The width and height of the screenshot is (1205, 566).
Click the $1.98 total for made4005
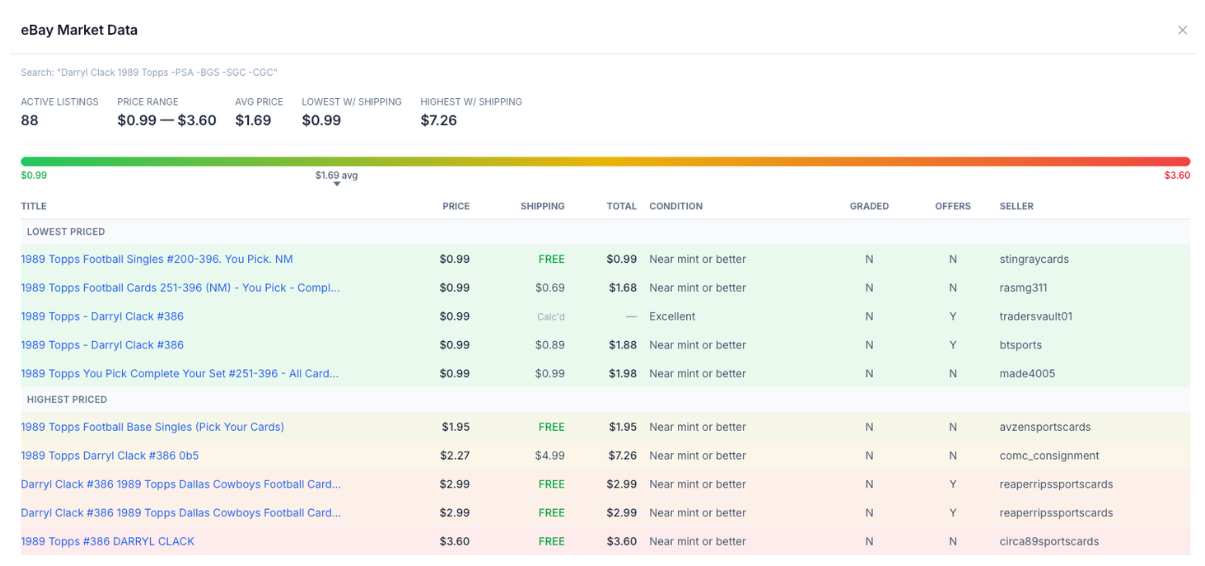(x=623, y=374)
